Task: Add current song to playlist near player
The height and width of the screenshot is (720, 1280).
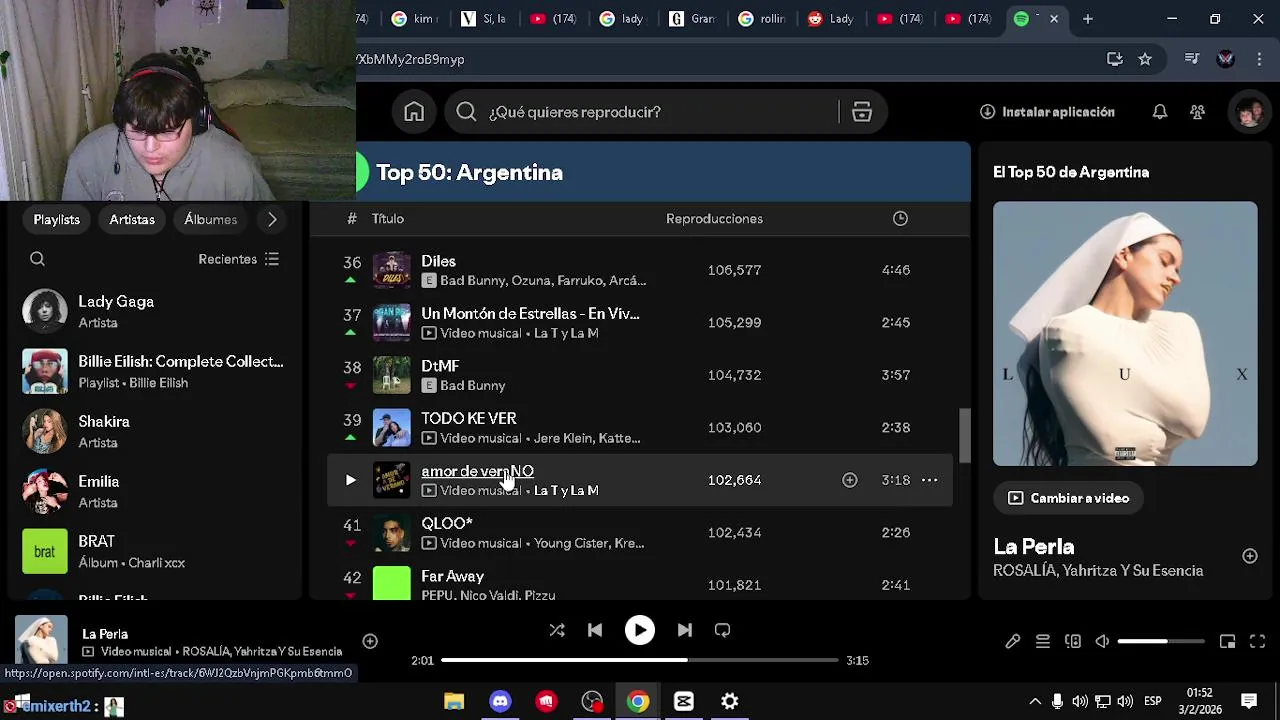Action: (x=370, y=641)
